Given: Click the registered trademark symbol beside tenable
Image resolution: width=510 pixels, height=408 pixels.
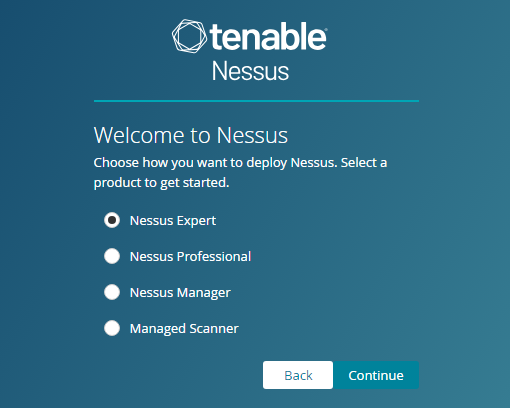Looking at the screenshot, I should coord(326,30).
